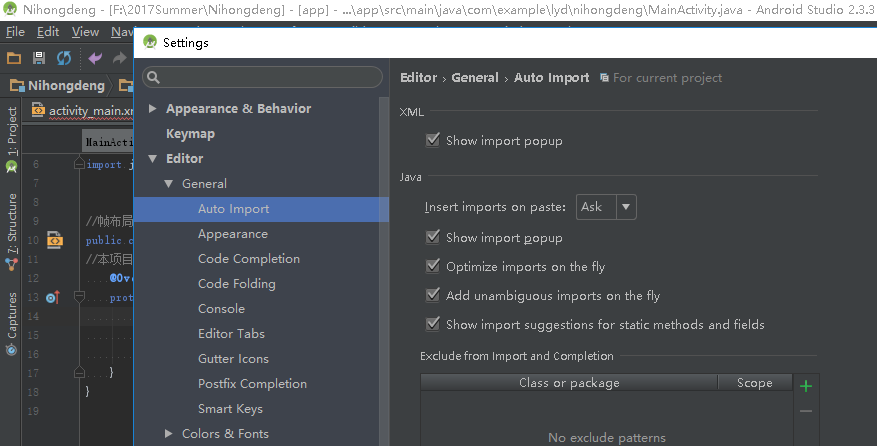The height and width of the screenshot is (446, 877).
Task: Open Editor Tabs settings
Action: pos(232,334)
